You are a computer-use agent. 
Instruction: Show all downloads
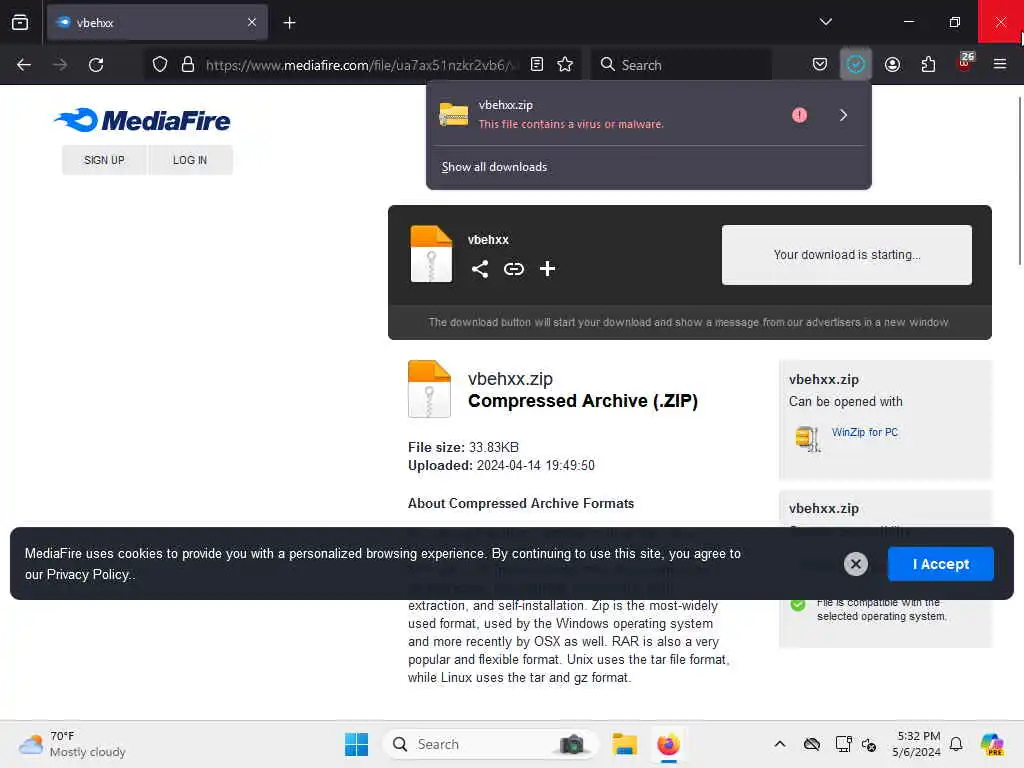point(494,167)
